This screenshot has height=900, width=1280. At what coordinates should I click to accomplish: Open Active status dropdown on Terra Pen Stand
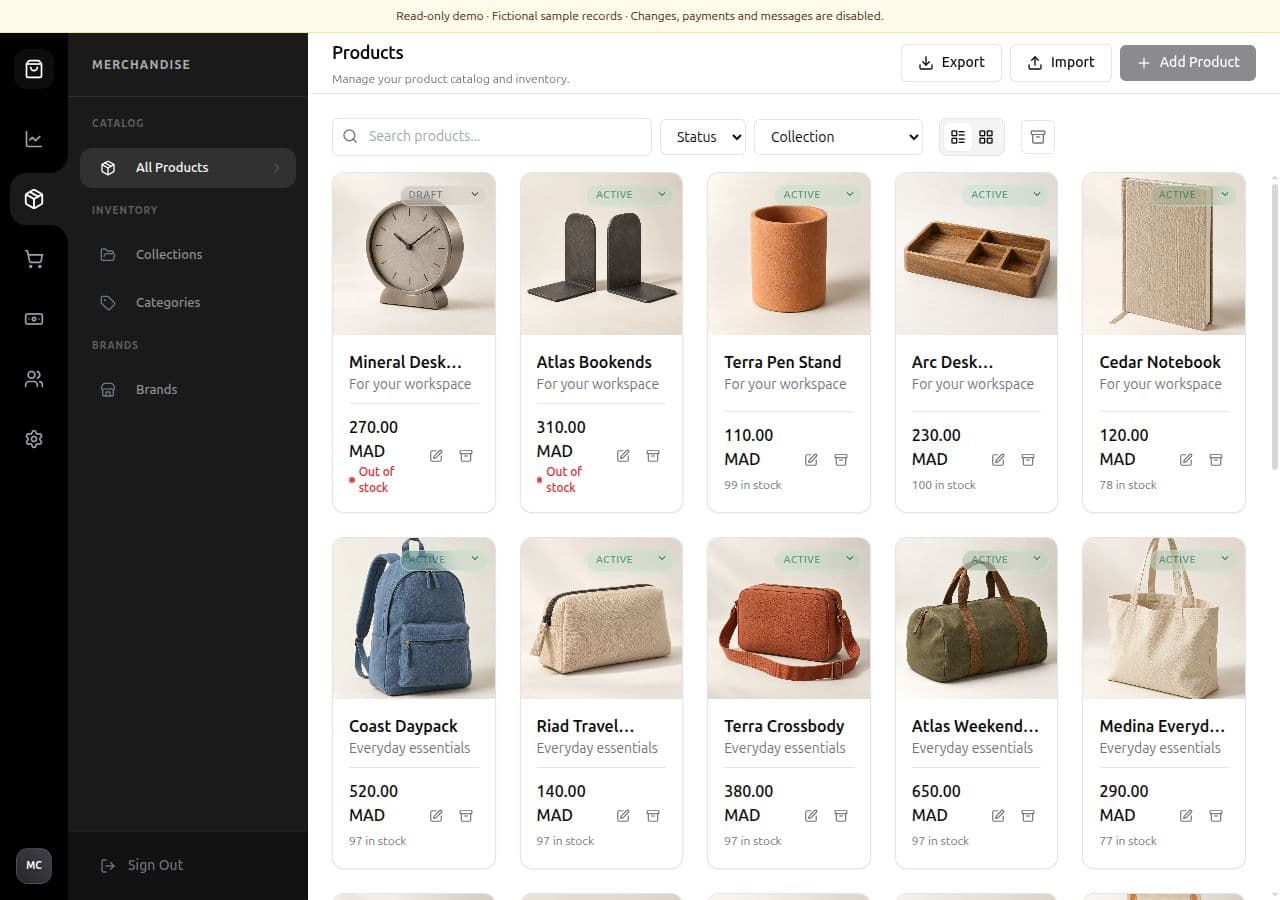point(818,195)
